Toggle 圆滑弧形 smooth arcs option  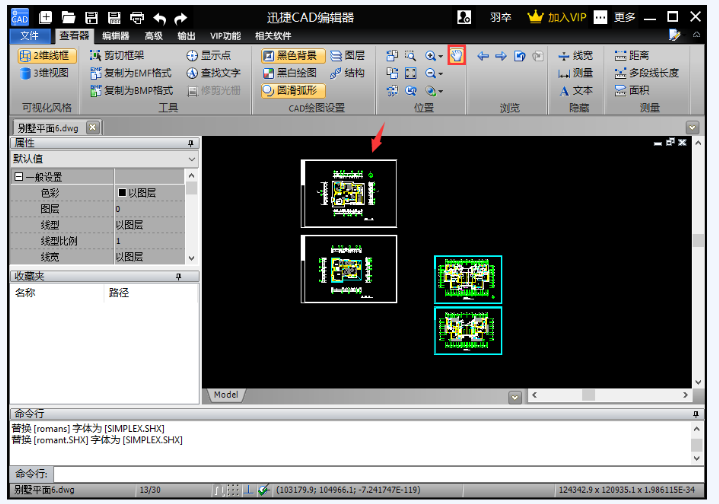pyautogui.click(x=290, y=90)
